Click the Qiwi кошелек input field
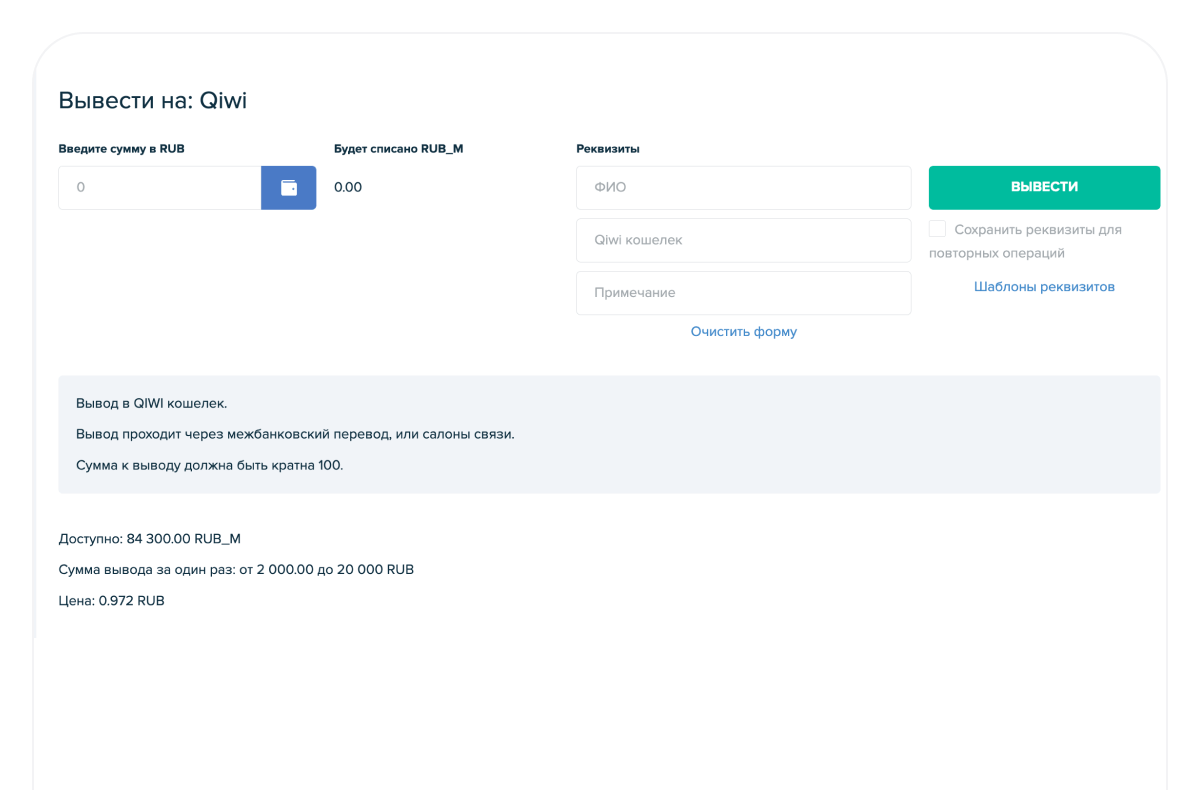This screenshot has height=790, width=1200. (x=743, y=241)
